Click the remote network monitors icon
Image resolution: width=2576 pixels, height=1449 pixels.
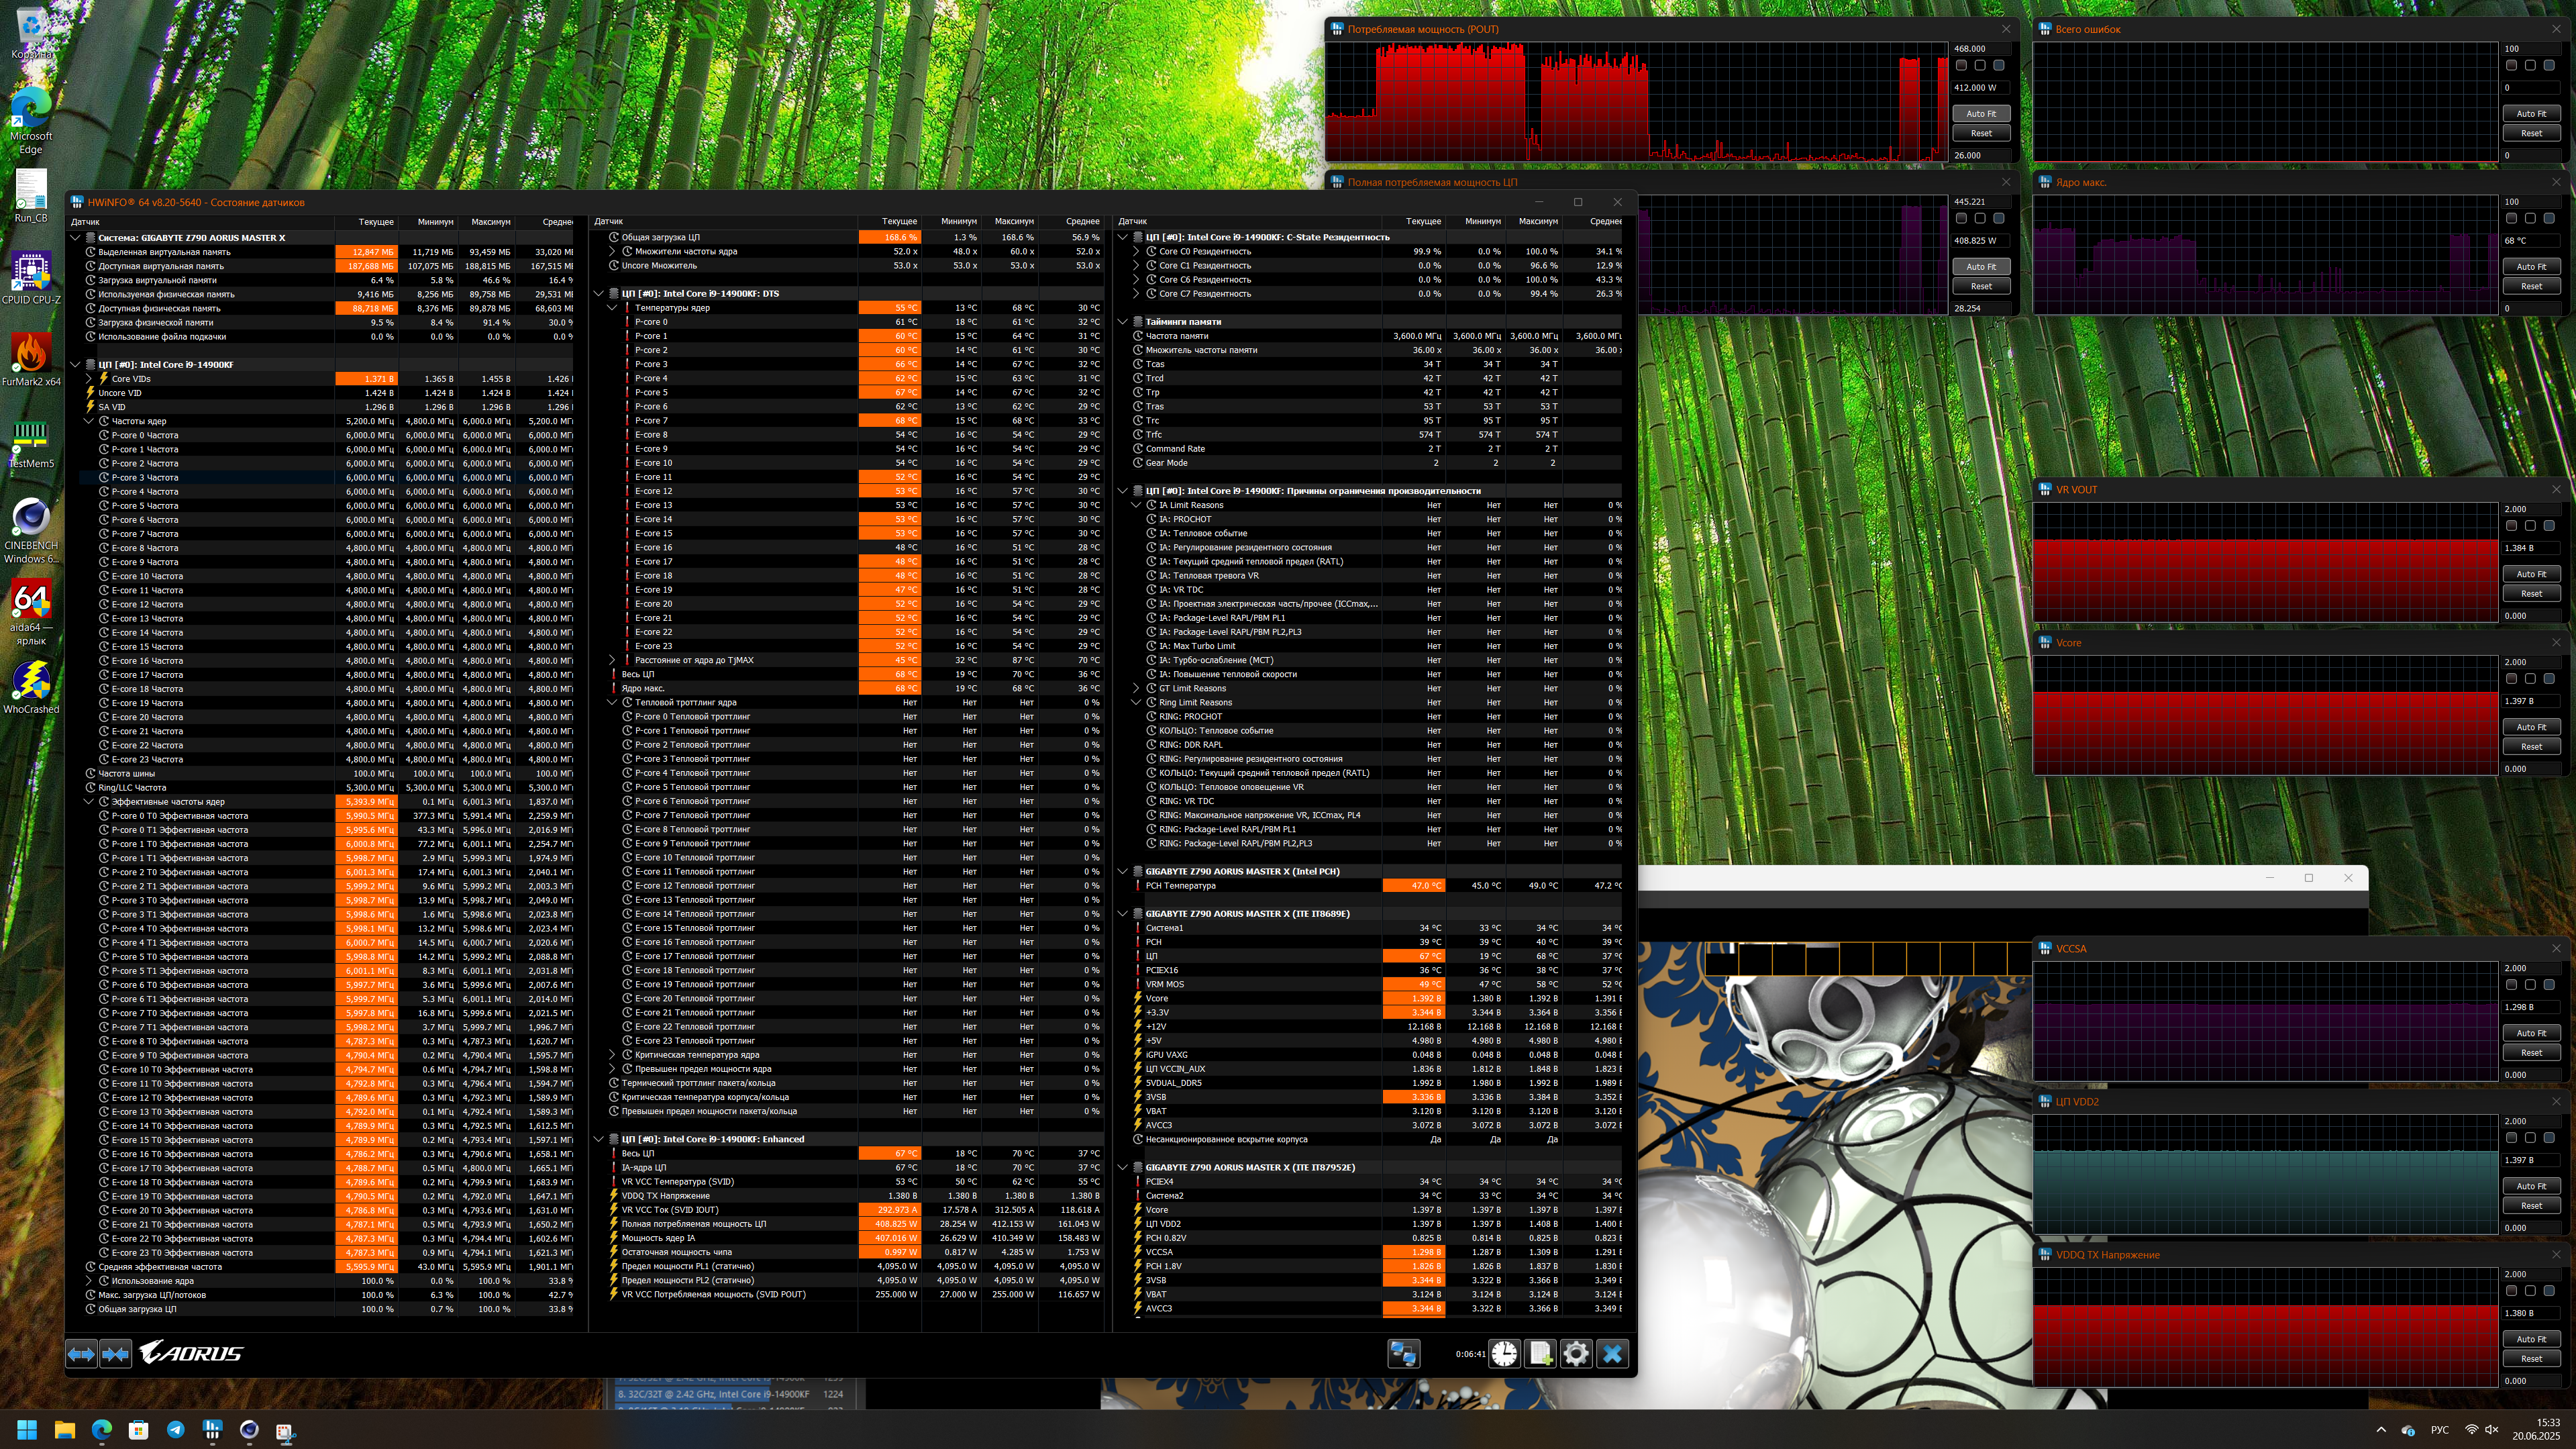coord(1403,1353)
